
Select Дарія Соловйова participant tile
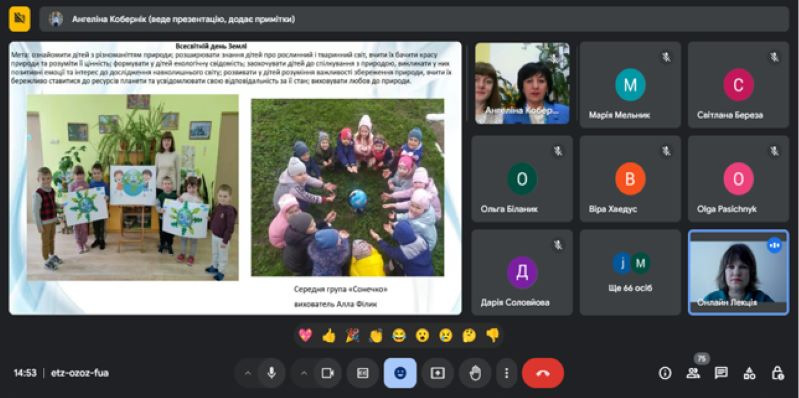[522, 272]
